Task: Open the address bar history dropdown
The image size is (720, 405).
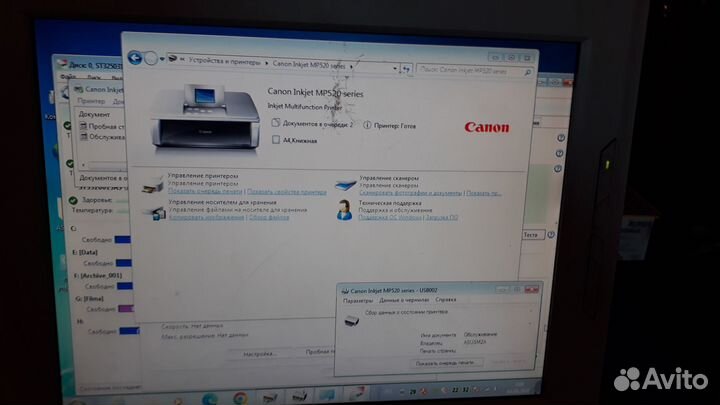Action: 395,68
